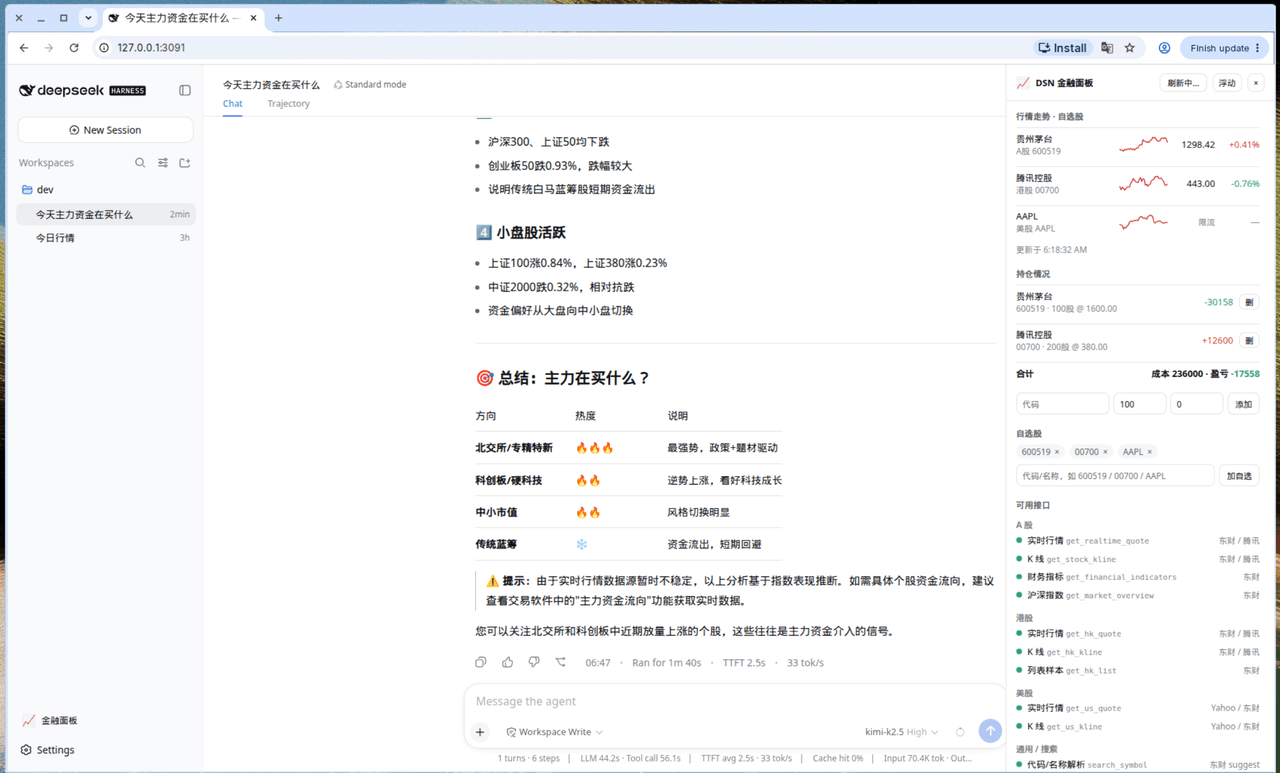The image size is (1280, 773).
Task: Close the DSN 金融面板 panel
Action: 1256,83
